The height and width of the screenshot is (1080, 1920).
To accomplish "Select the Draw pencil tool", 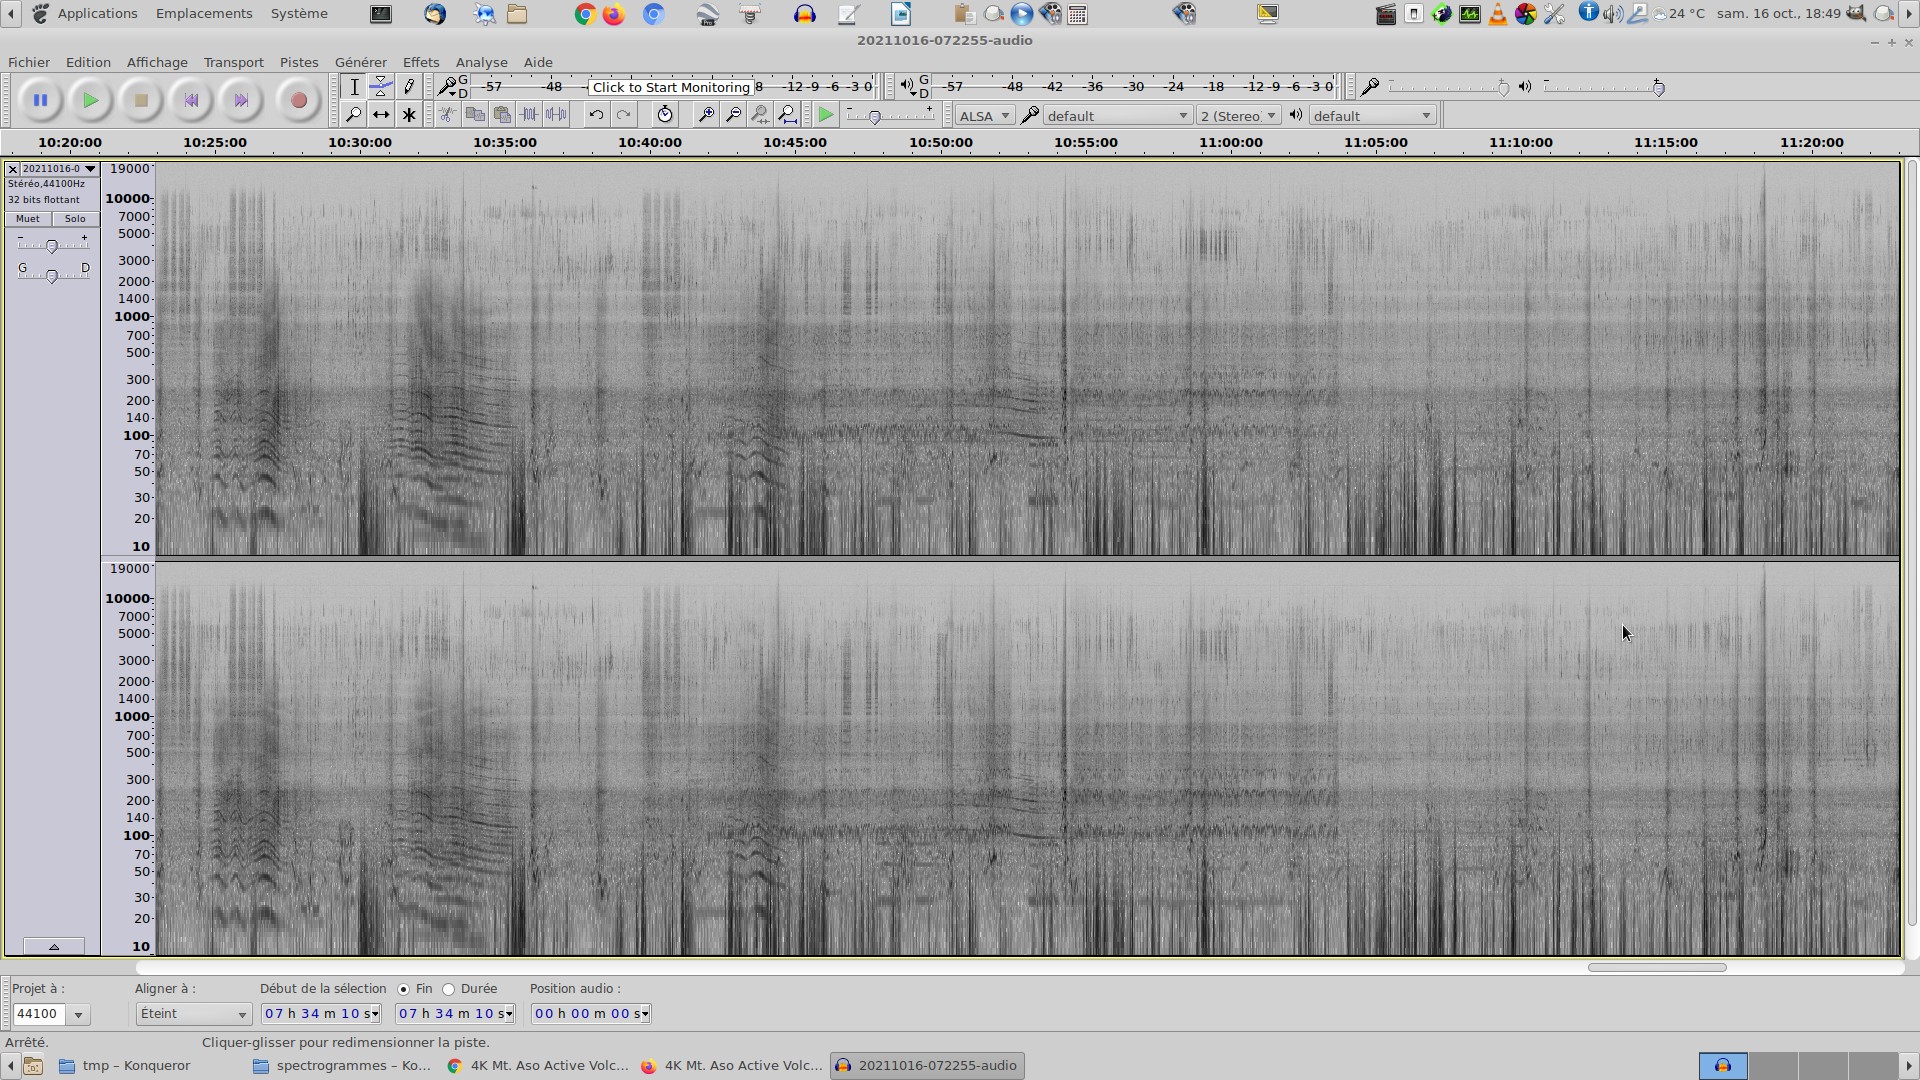I will pyautogui.click(x=409, y=87).
